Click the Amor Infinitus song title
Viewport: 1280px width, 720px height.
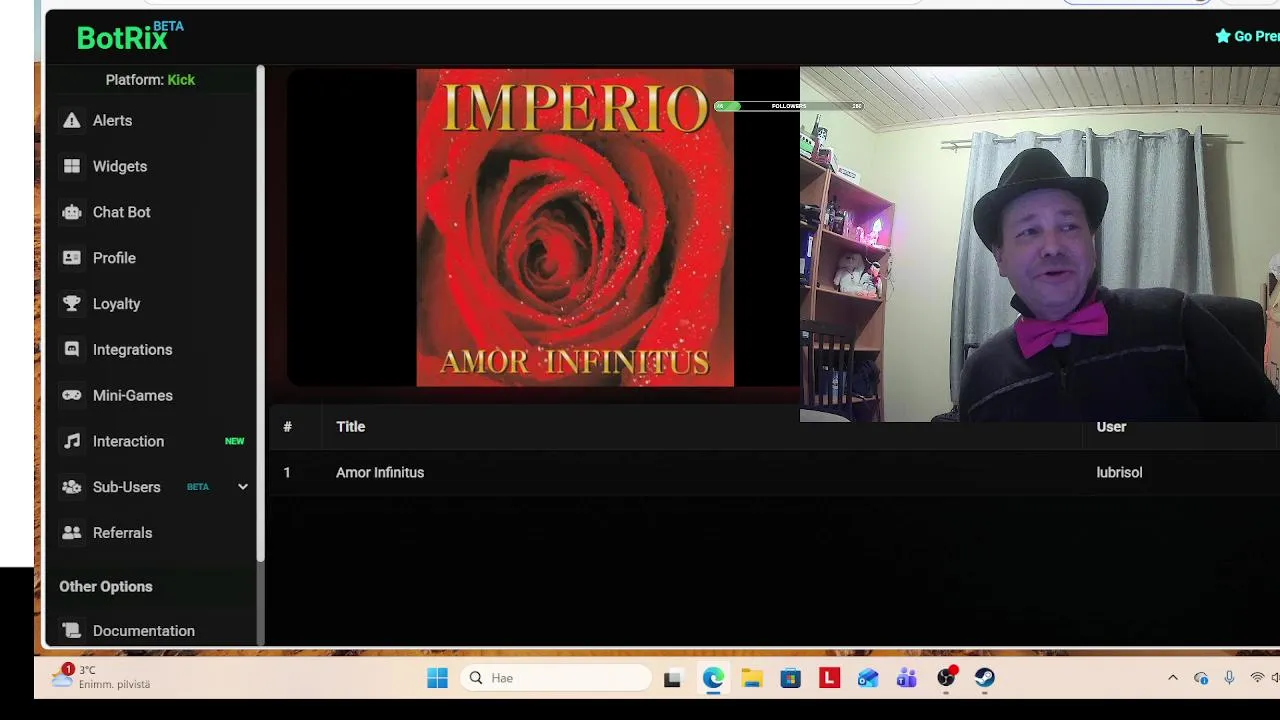coord(380,473)
